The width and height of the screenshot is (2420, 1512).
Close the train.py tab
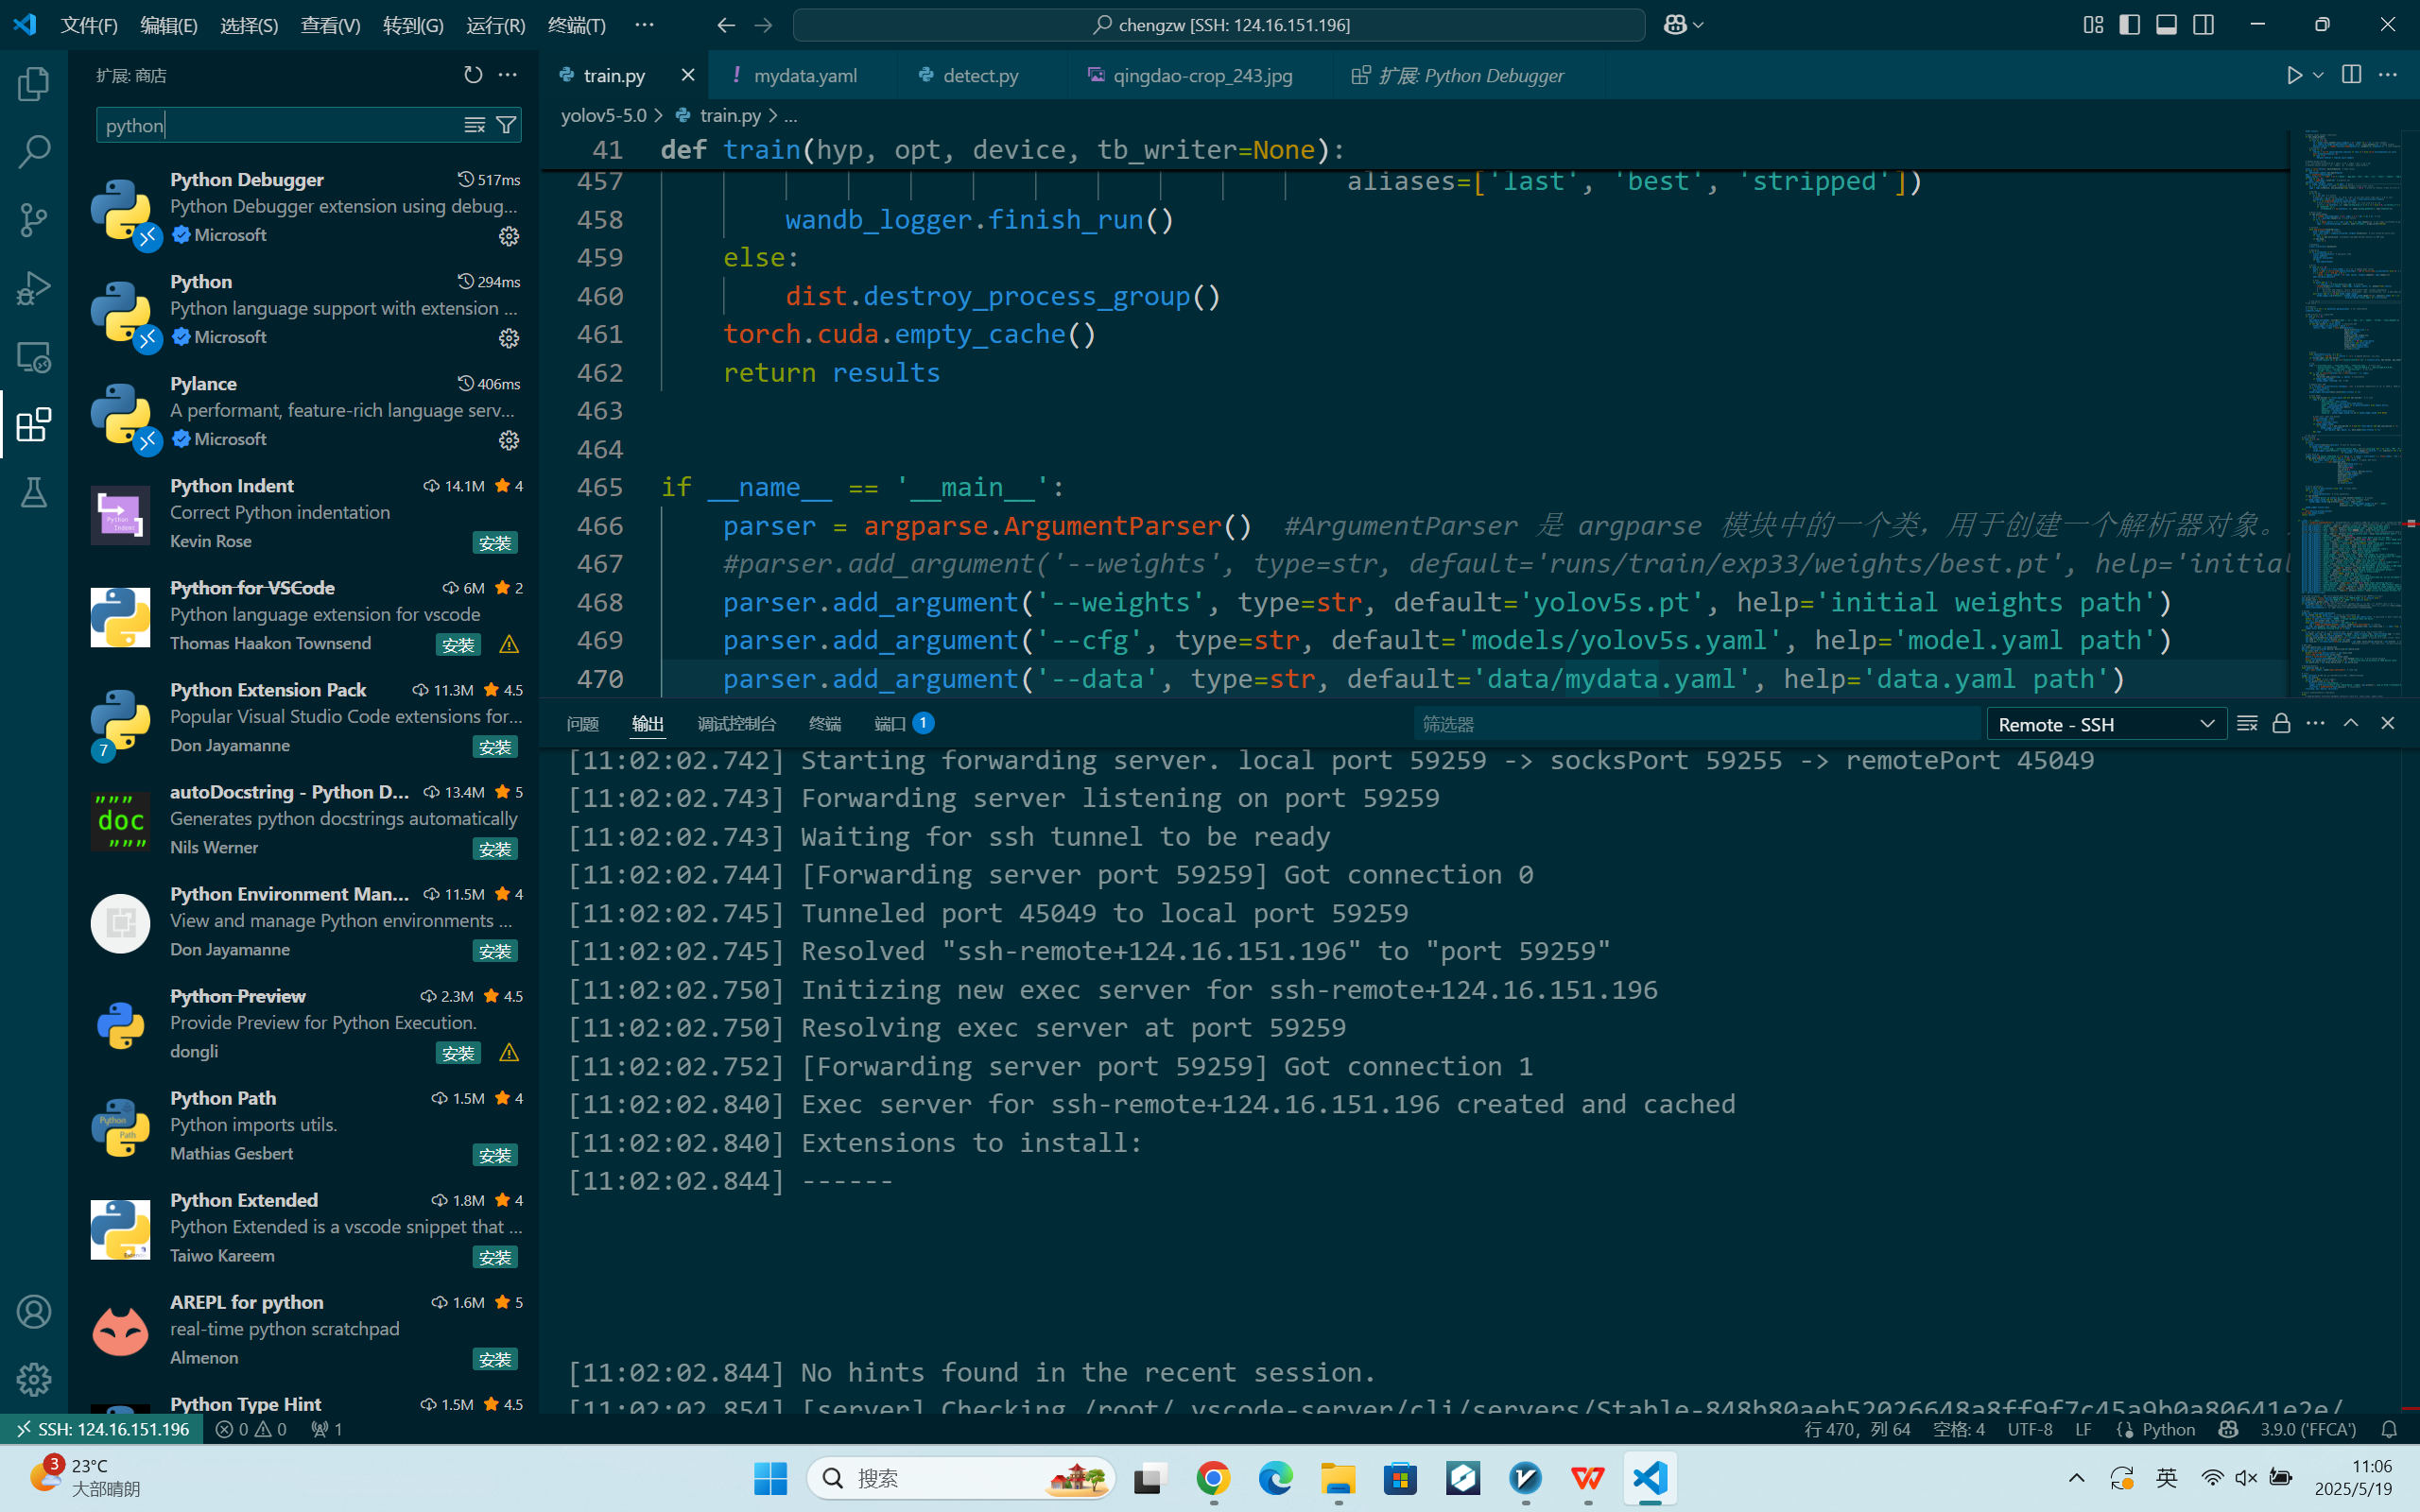(x=687, y=75)
